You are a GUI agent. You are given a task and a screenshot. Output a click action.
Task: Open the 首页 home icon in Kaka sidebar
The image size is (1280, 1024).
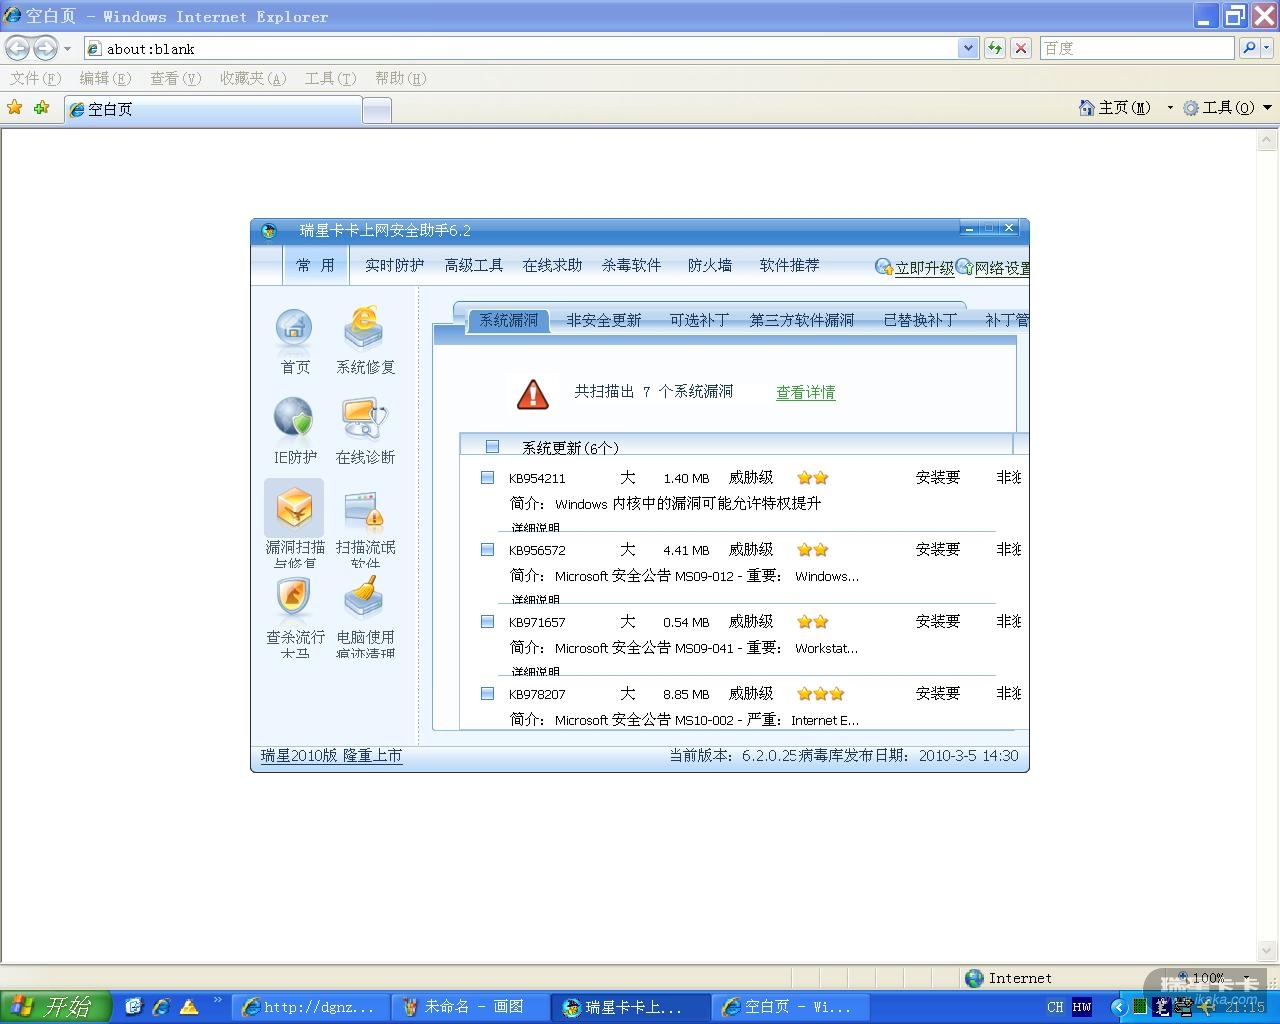tap(294, 329)
